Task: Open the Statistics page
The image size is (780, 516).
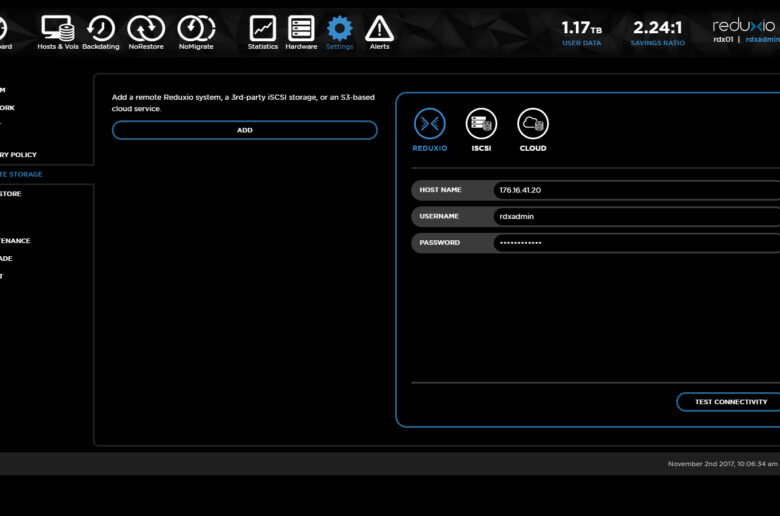Action: tap(263, 32)
